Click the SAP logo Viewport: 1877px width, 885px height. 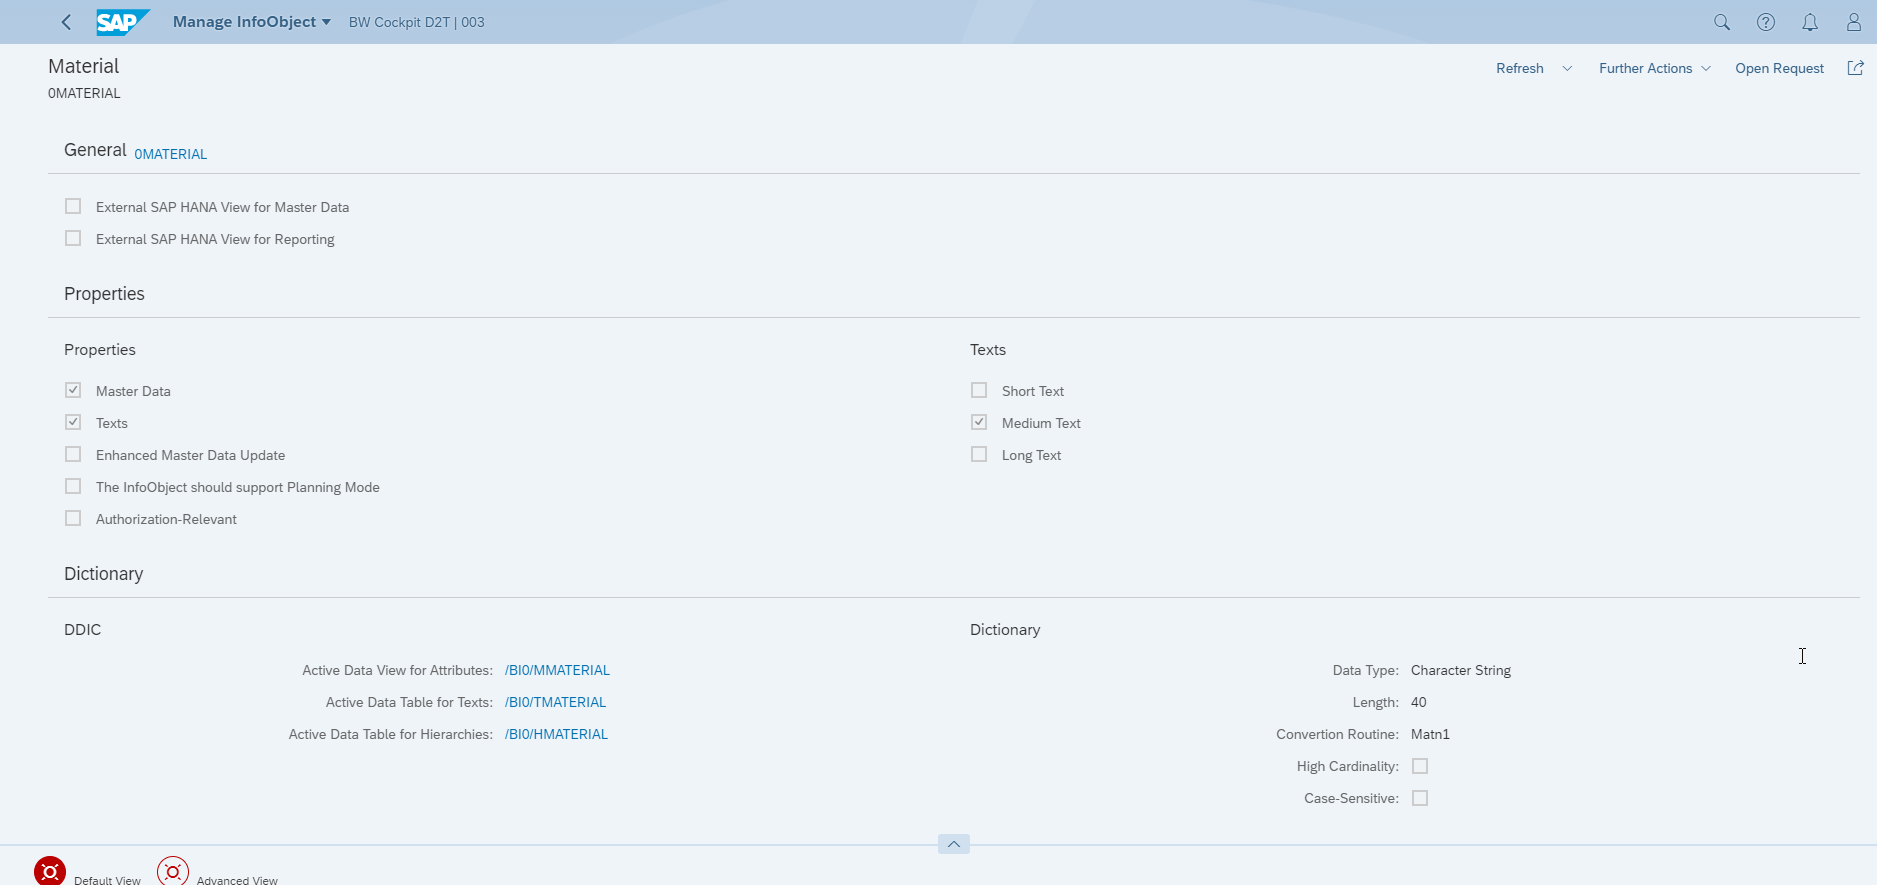click(x=123, y=22)
